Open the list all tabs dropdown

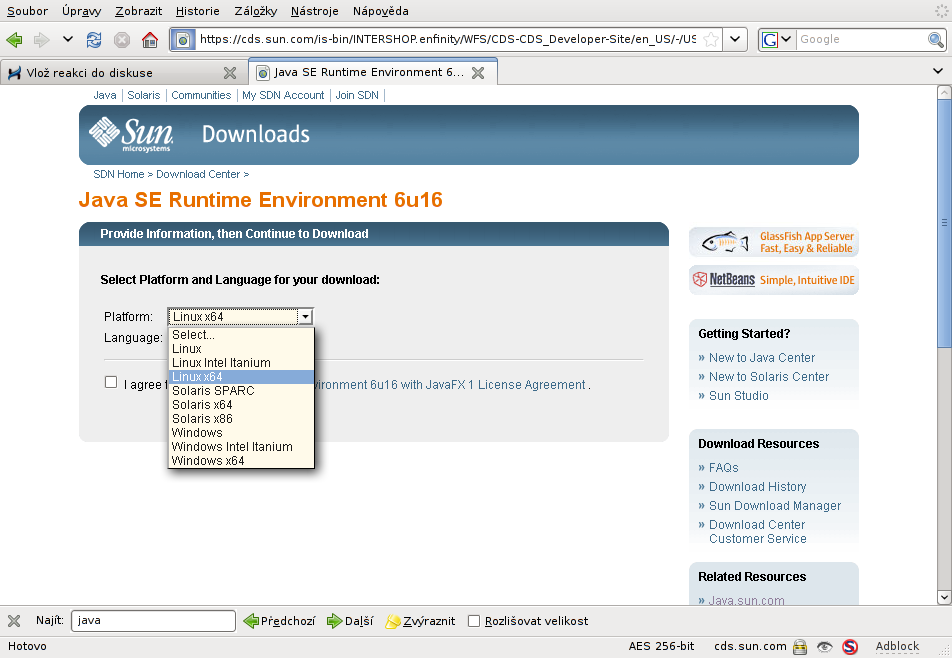(937, 72)
